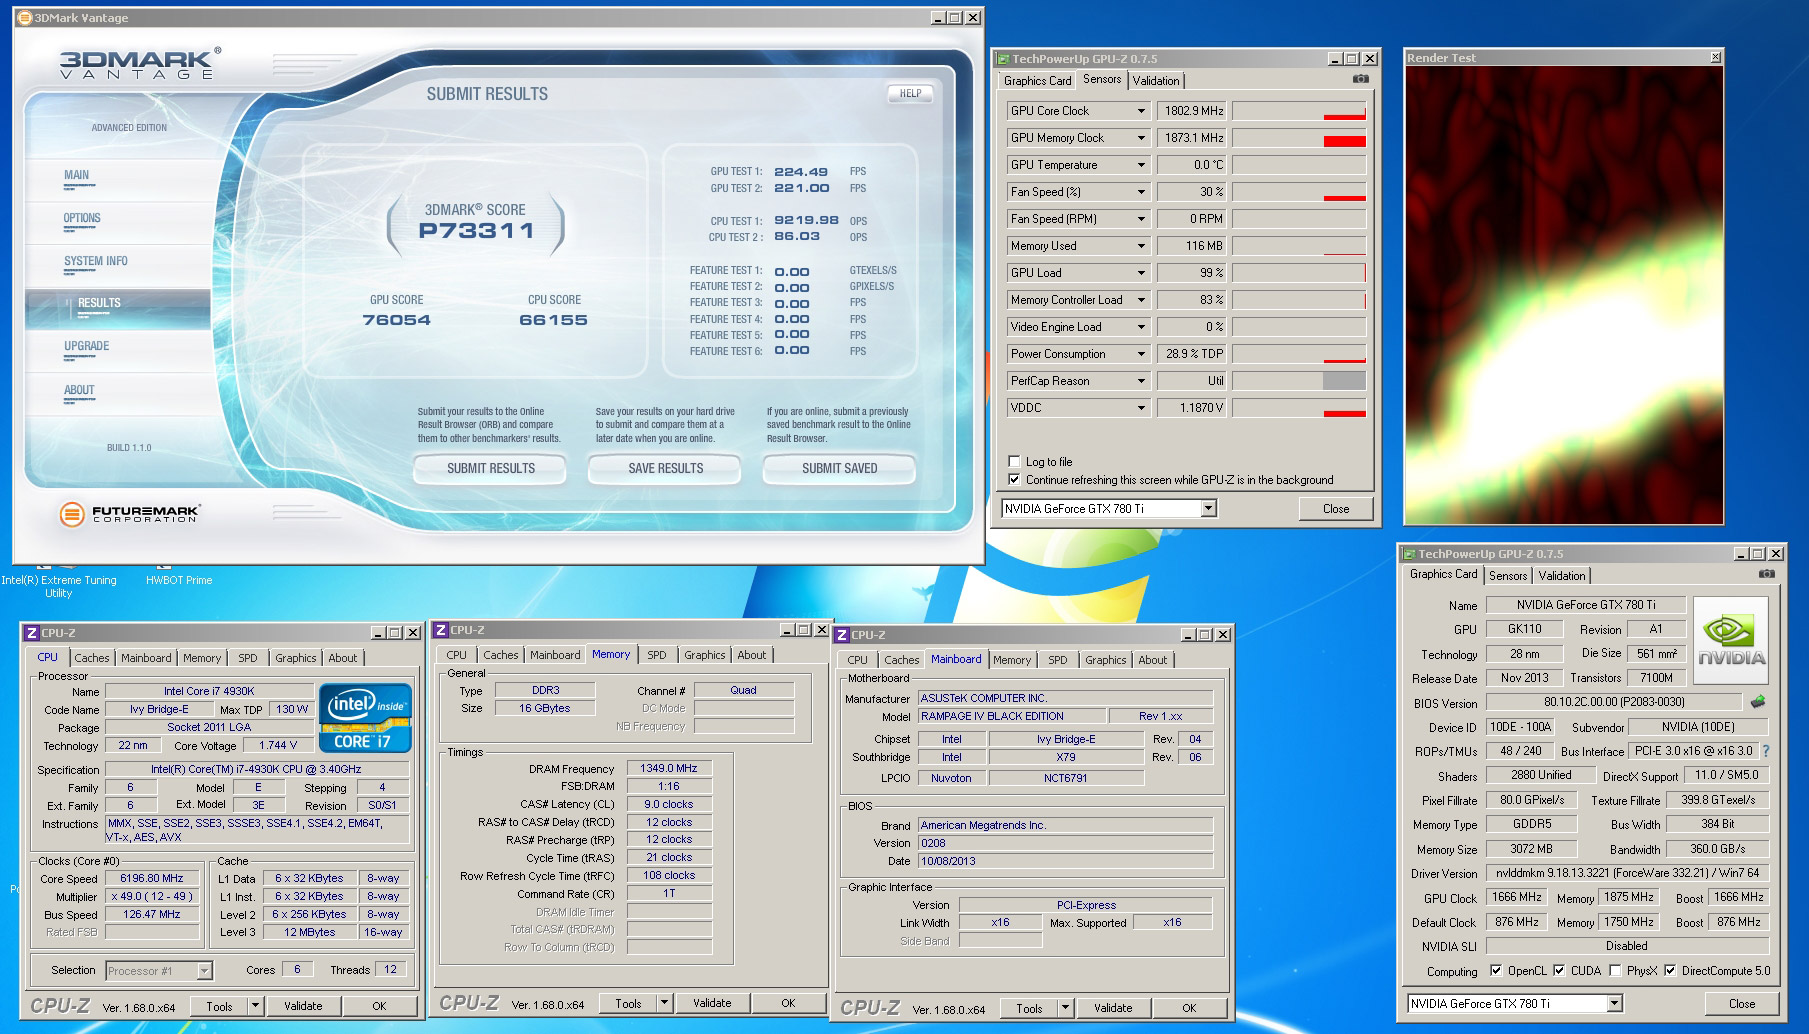Open the GPU Core Clock sensor dropdown
The height and width of the screenshot is (1034, 1809).
click(1141, 111)
